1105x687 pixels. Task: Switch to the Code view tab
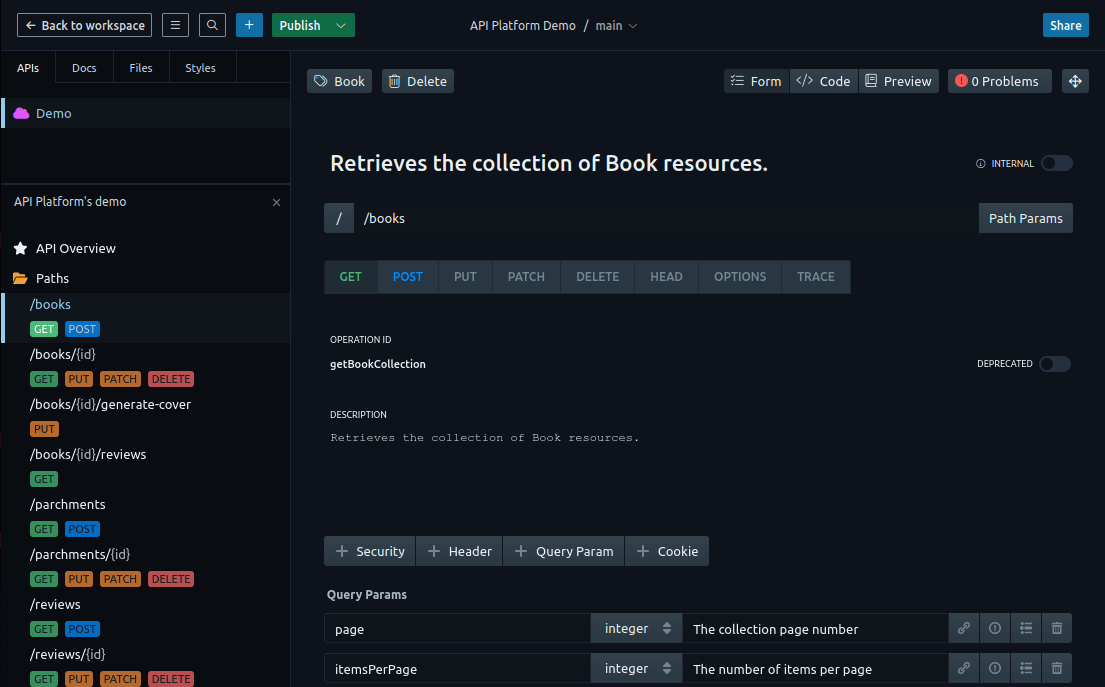point(824,81)
